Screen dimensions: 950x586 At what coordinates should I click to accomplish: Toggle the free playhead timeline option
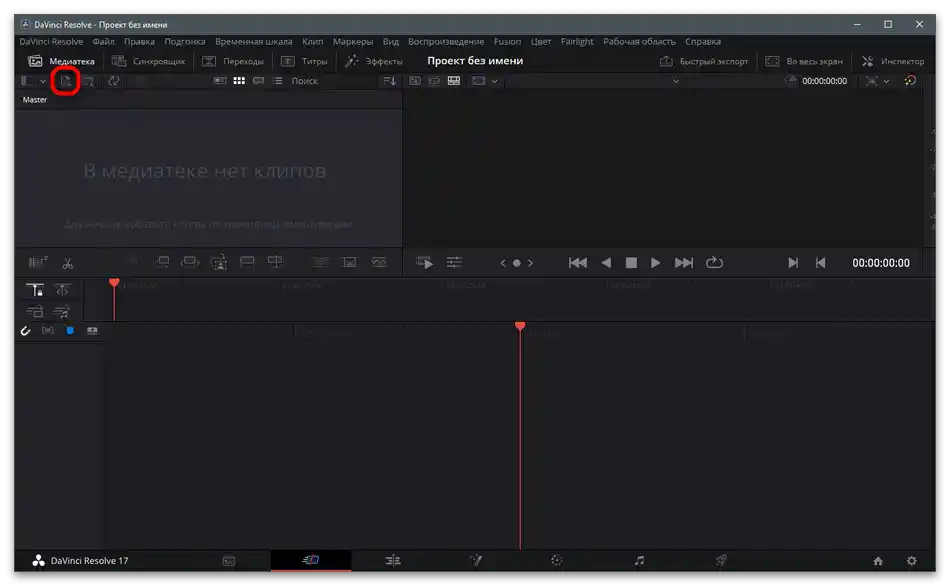pyautogui.click(x=62, y=290)
